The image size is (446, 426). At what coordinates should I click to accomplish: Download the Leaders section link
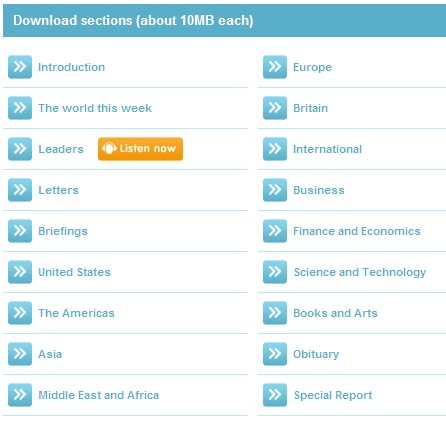pos(61,149)
